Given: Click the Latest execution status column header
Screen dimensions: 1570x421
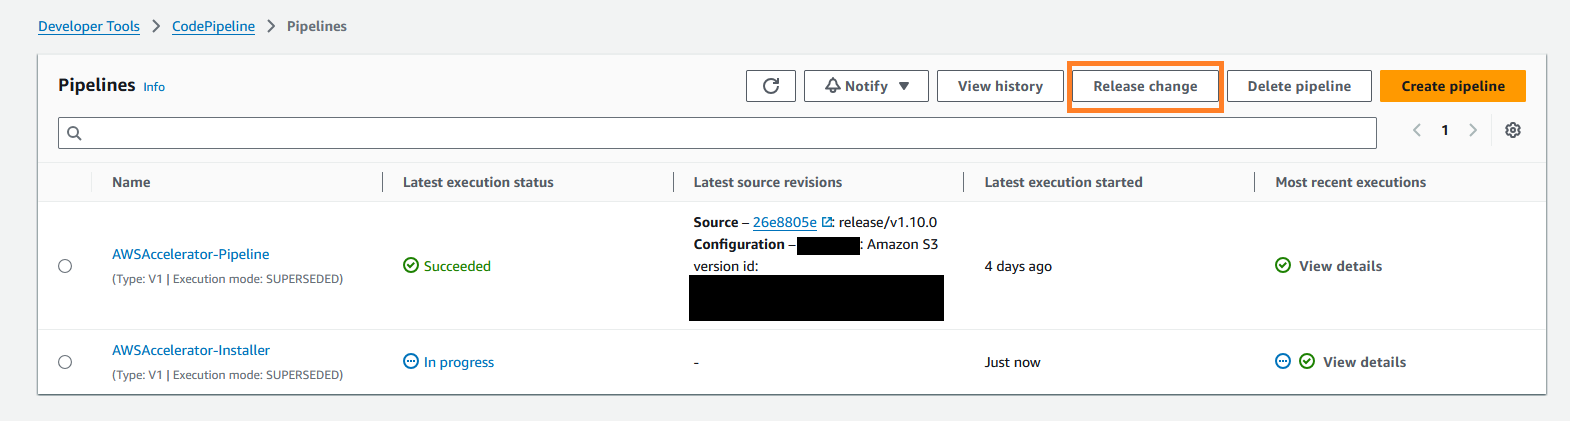Looking at the screenshot, I should [x=478, y=182].
